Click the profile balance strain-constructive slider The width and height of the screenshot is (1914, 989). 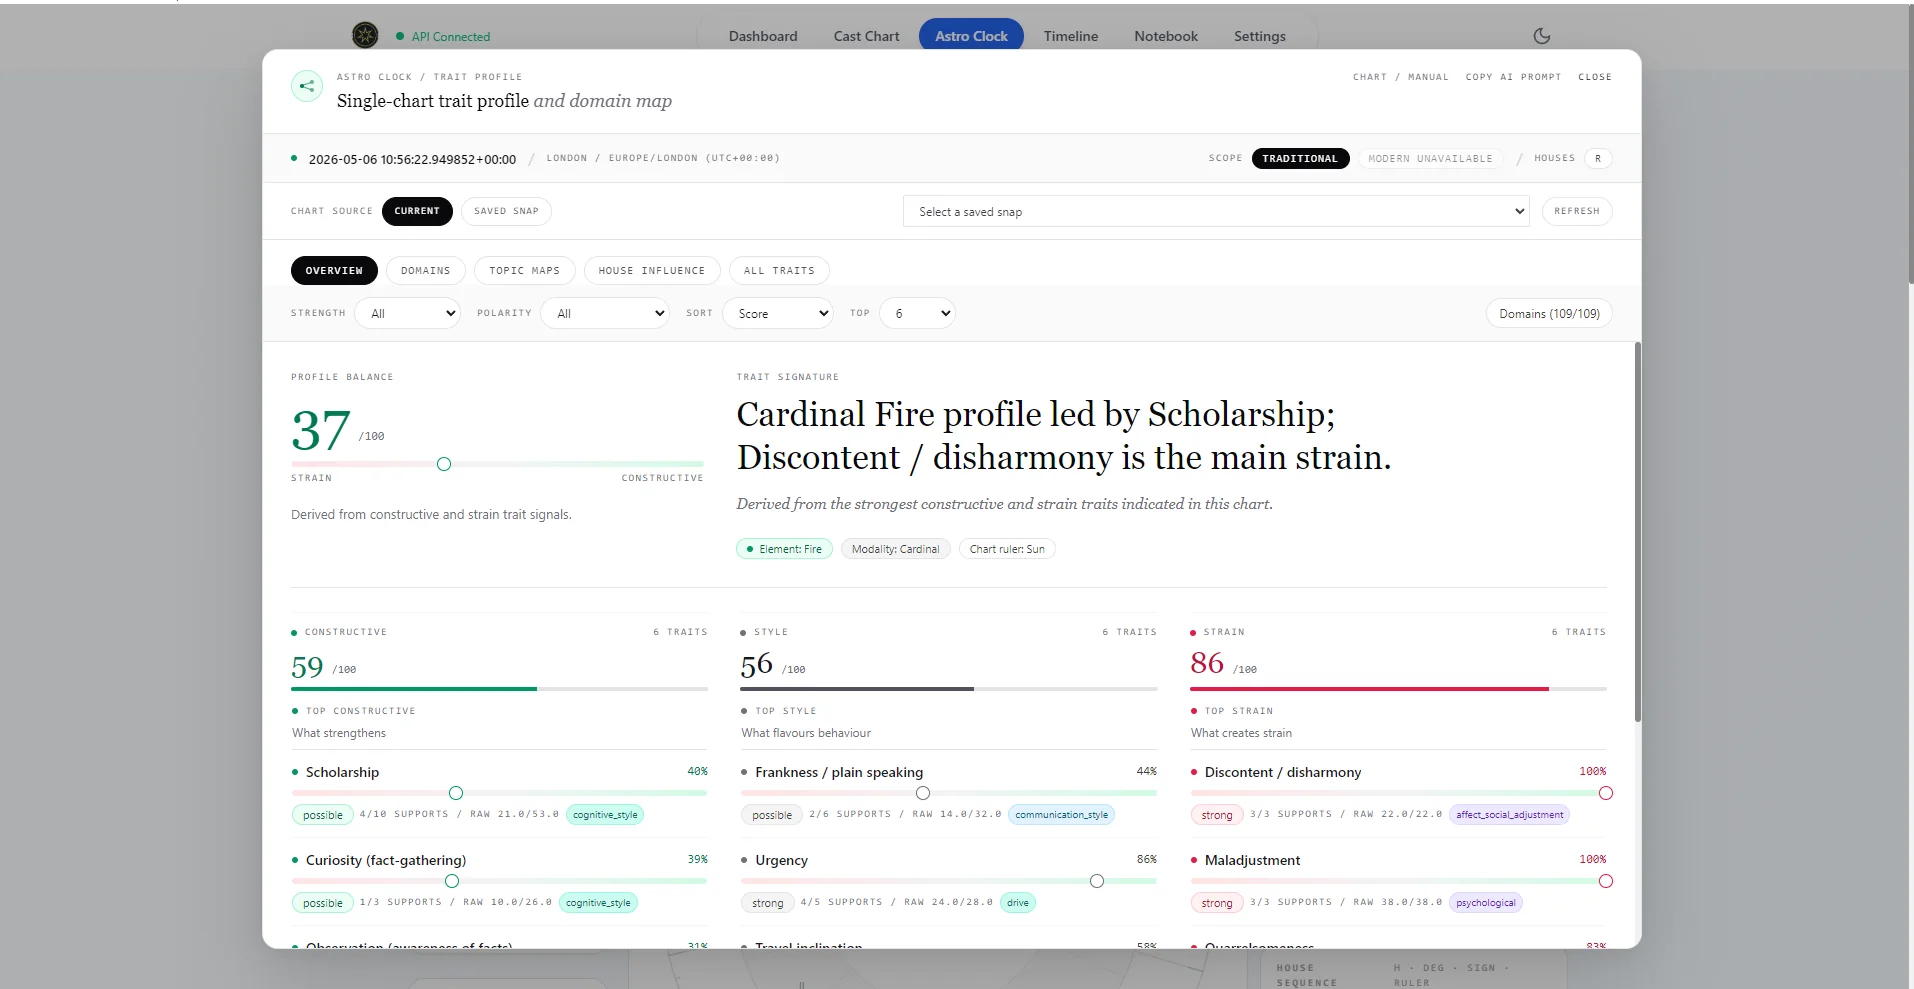tap(497, 464)
